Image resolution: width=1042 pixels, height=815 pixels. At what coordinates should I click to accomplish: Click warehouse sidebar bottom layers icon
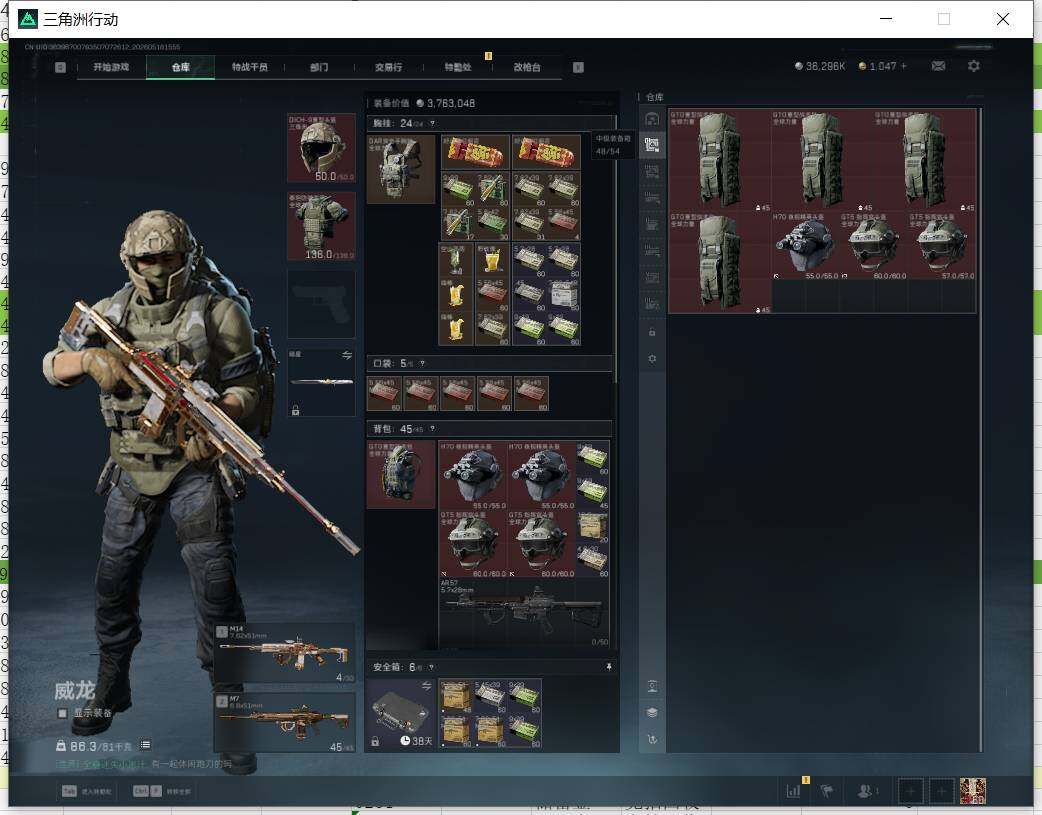click(x=652, y=713)
